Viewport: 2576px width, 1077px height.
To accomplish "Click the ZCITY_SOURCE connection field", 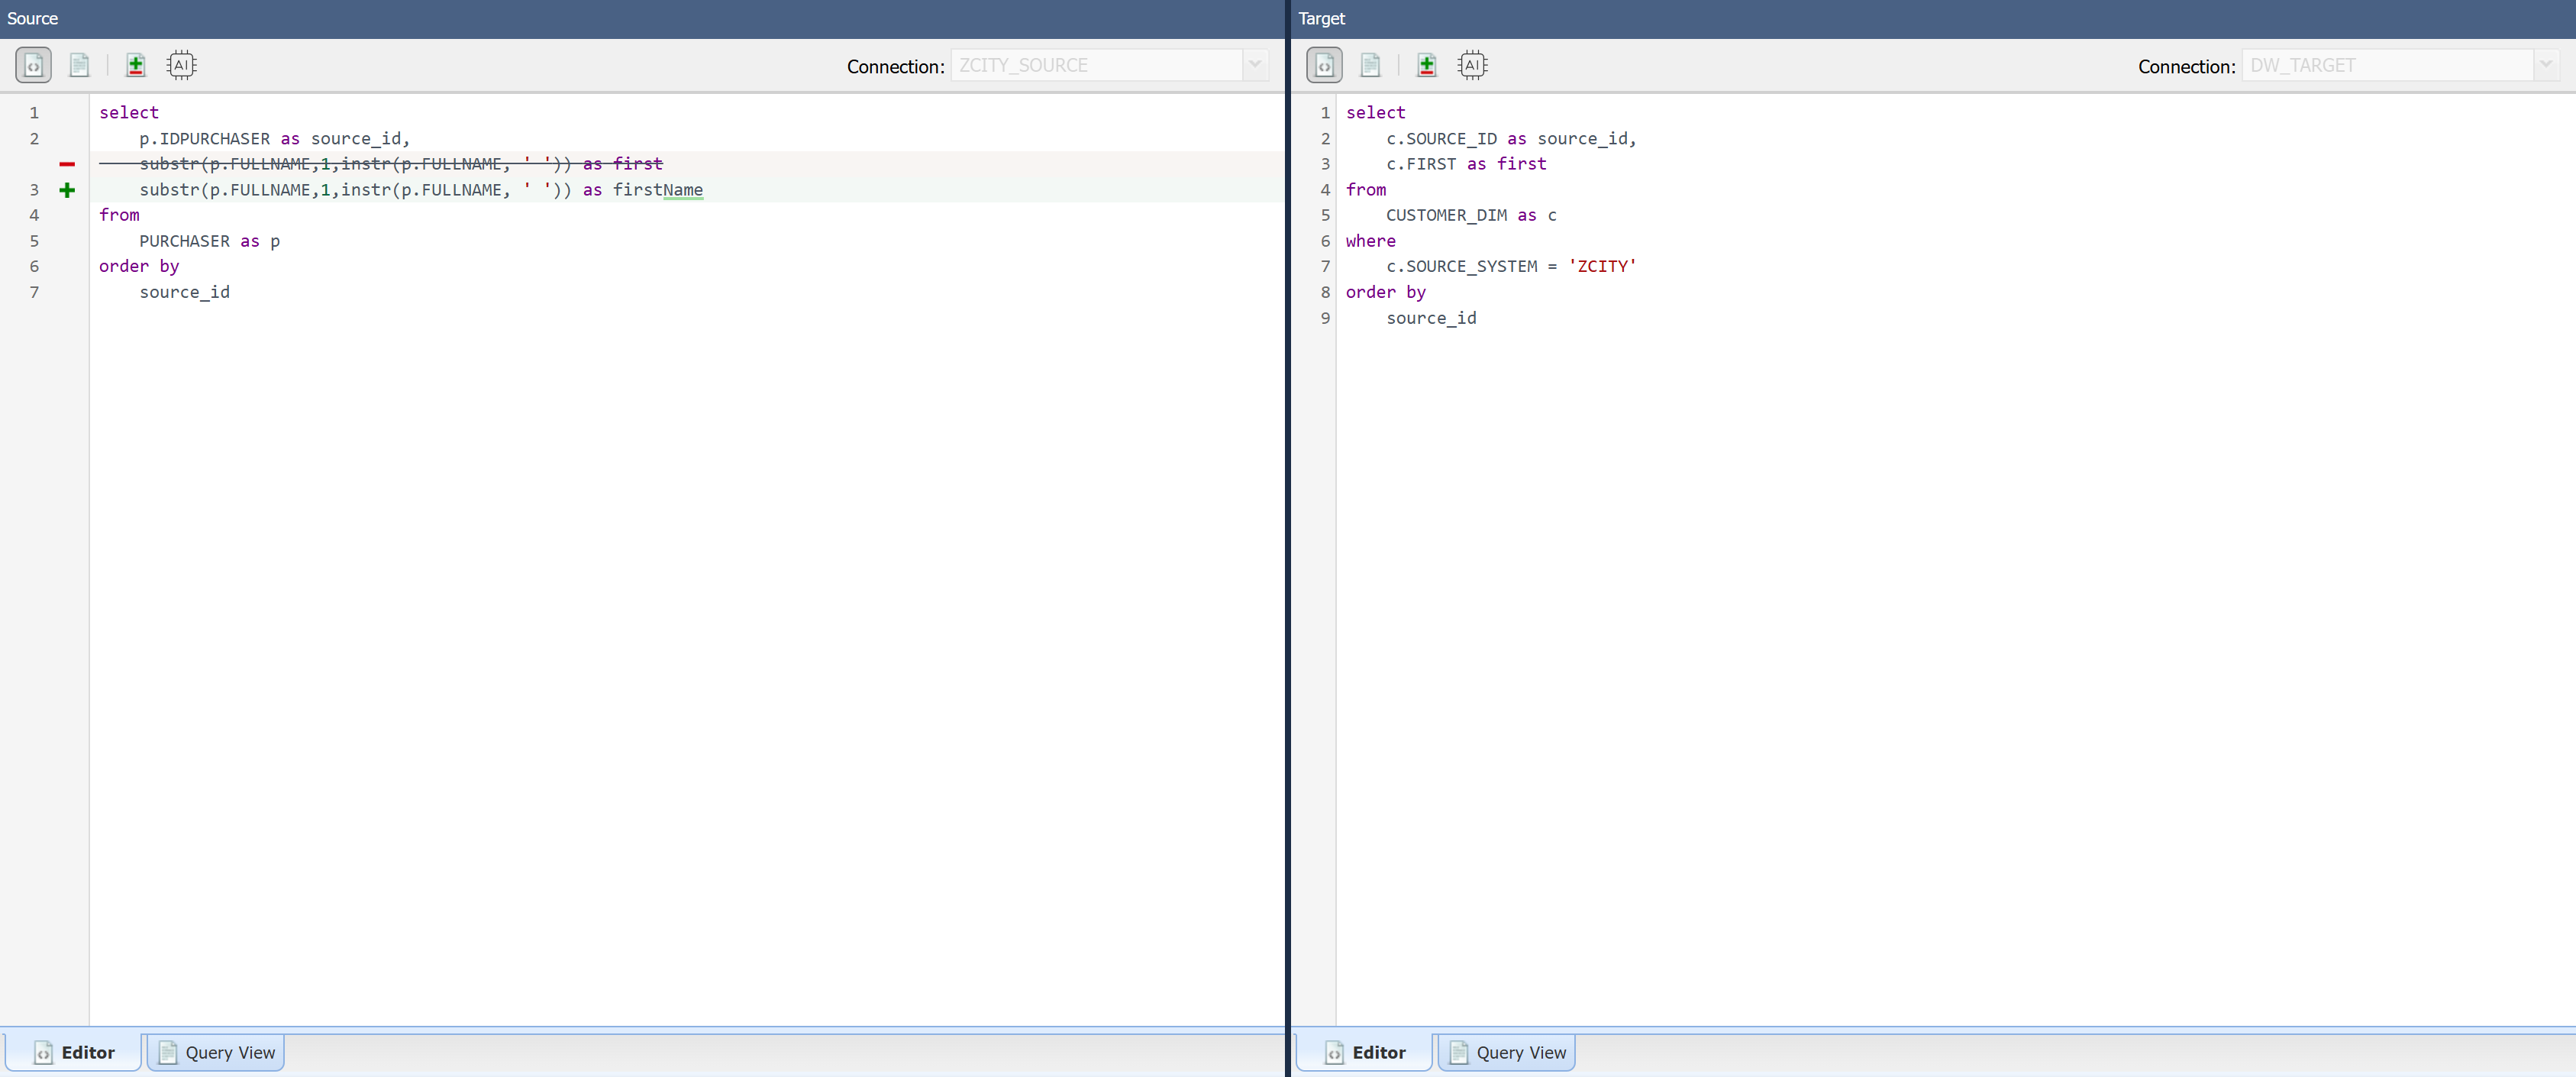I will click(1096, 65).
